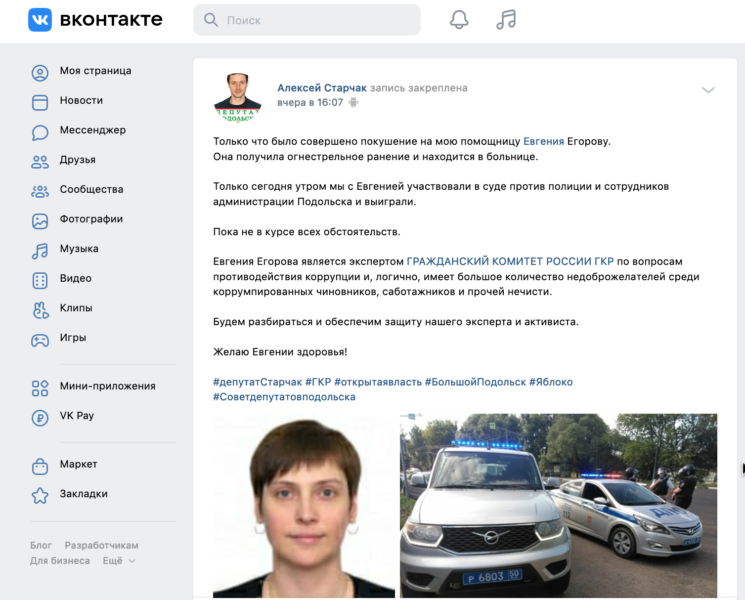745x600 pixels.
Task: Open the Сообщества communities icon
Action: click(40, 191)
